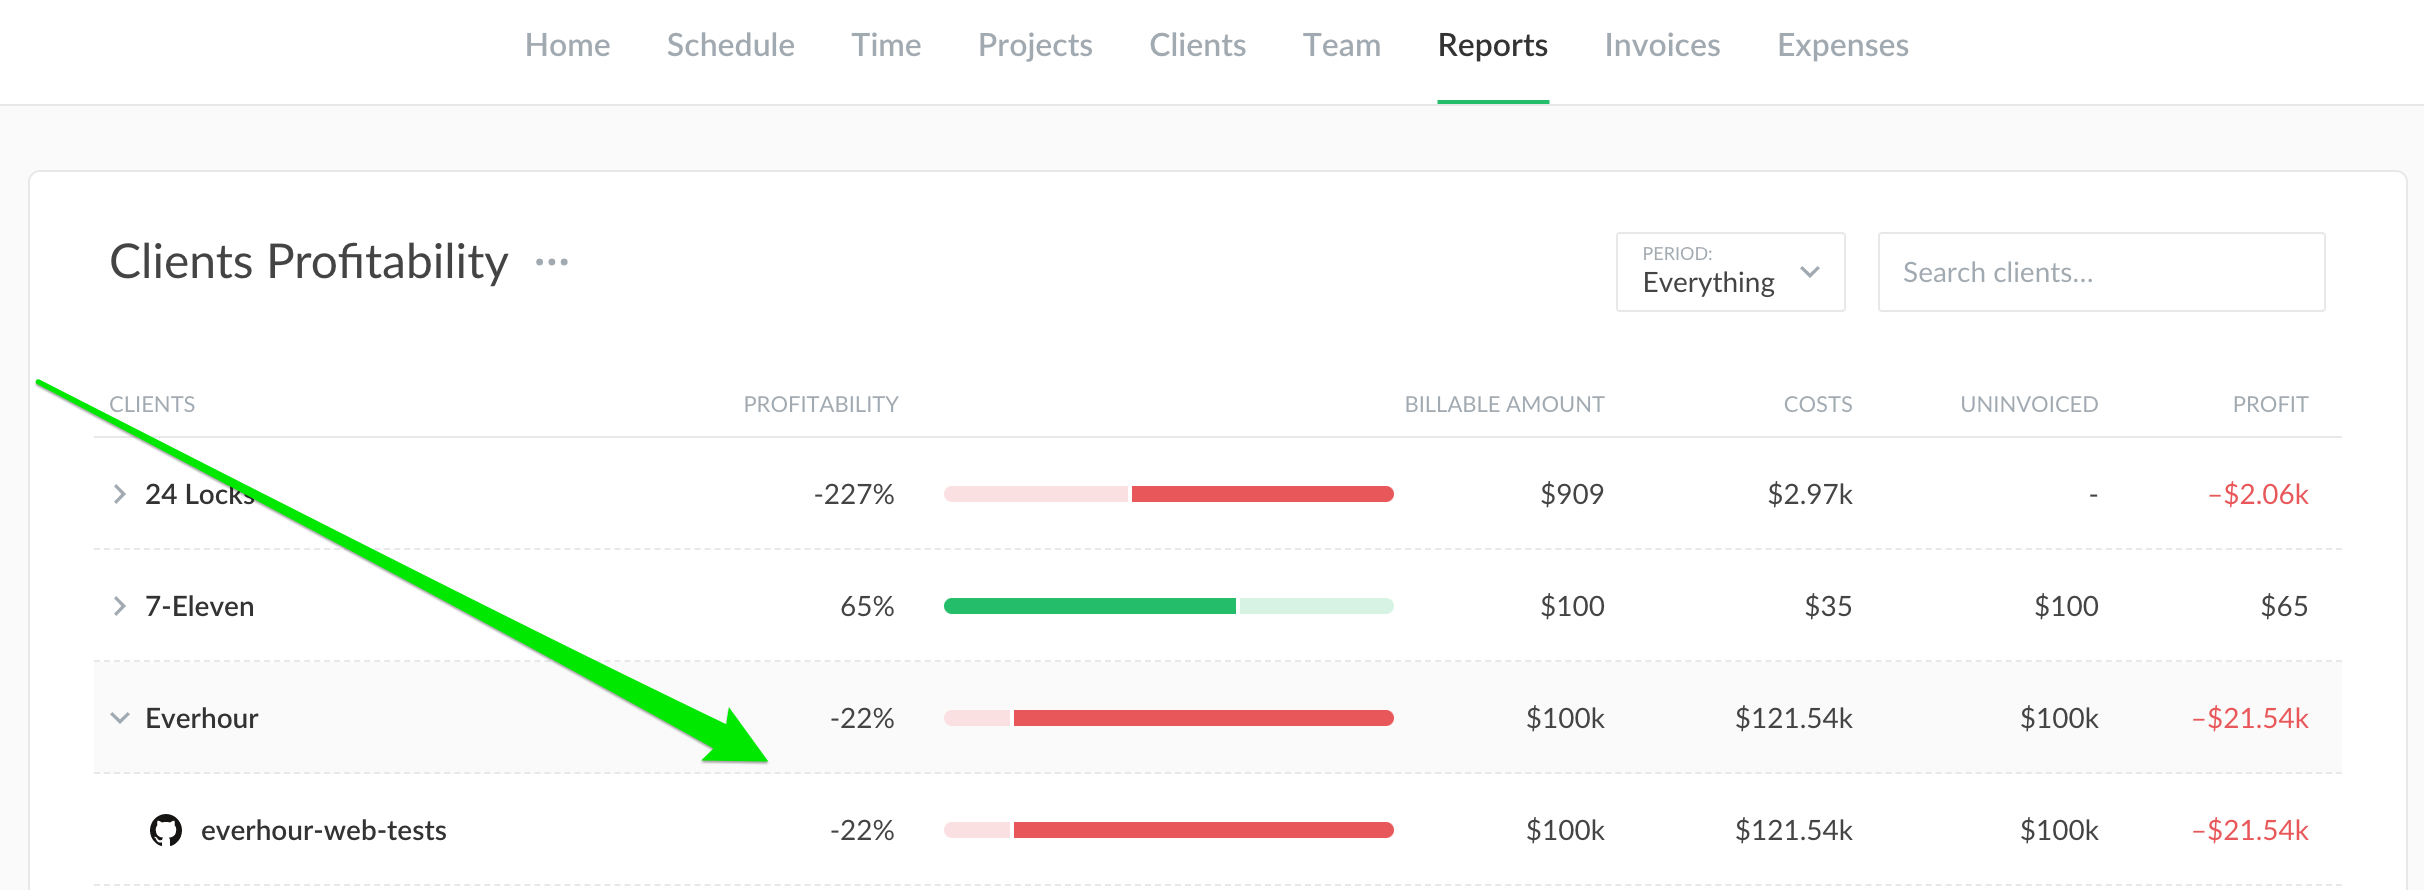This screenshot has height=890, width=2424.
Task: Switch to the Time tab
Action: pyautogui.click(x=886, y=45)
